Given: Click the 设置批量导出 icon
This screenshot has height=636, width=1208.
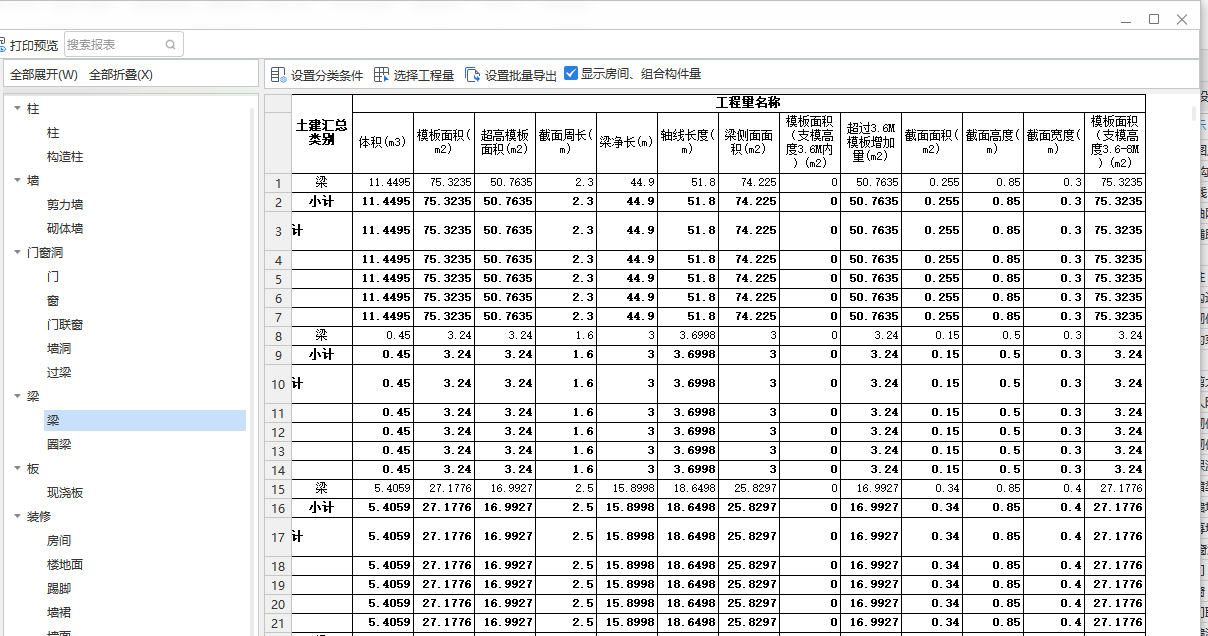Looking at the screenshot, I should click(473, 75).
